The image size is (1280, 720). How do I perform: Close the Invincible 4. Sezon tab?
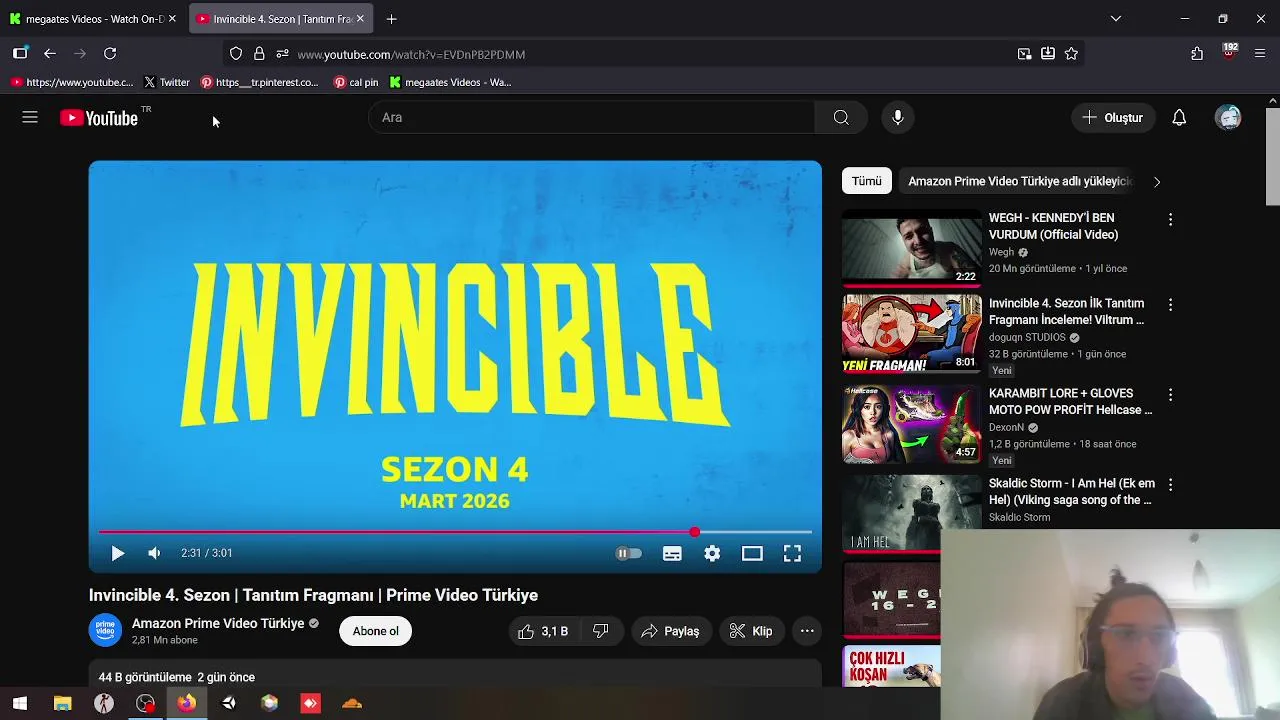361,19
